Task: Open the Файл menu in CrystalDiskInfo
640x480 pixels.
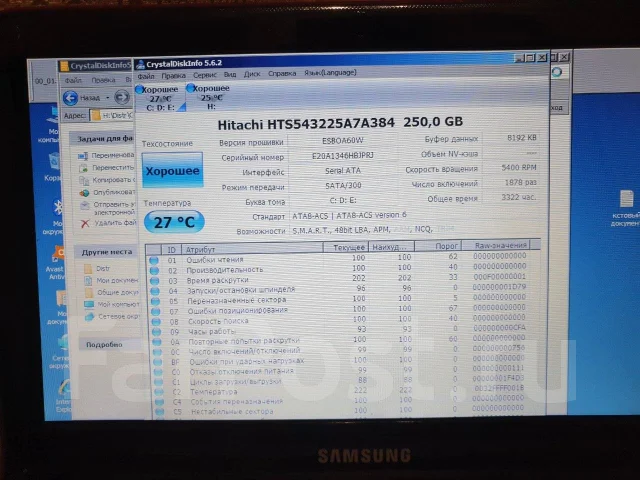Action: tap(146, 76)
